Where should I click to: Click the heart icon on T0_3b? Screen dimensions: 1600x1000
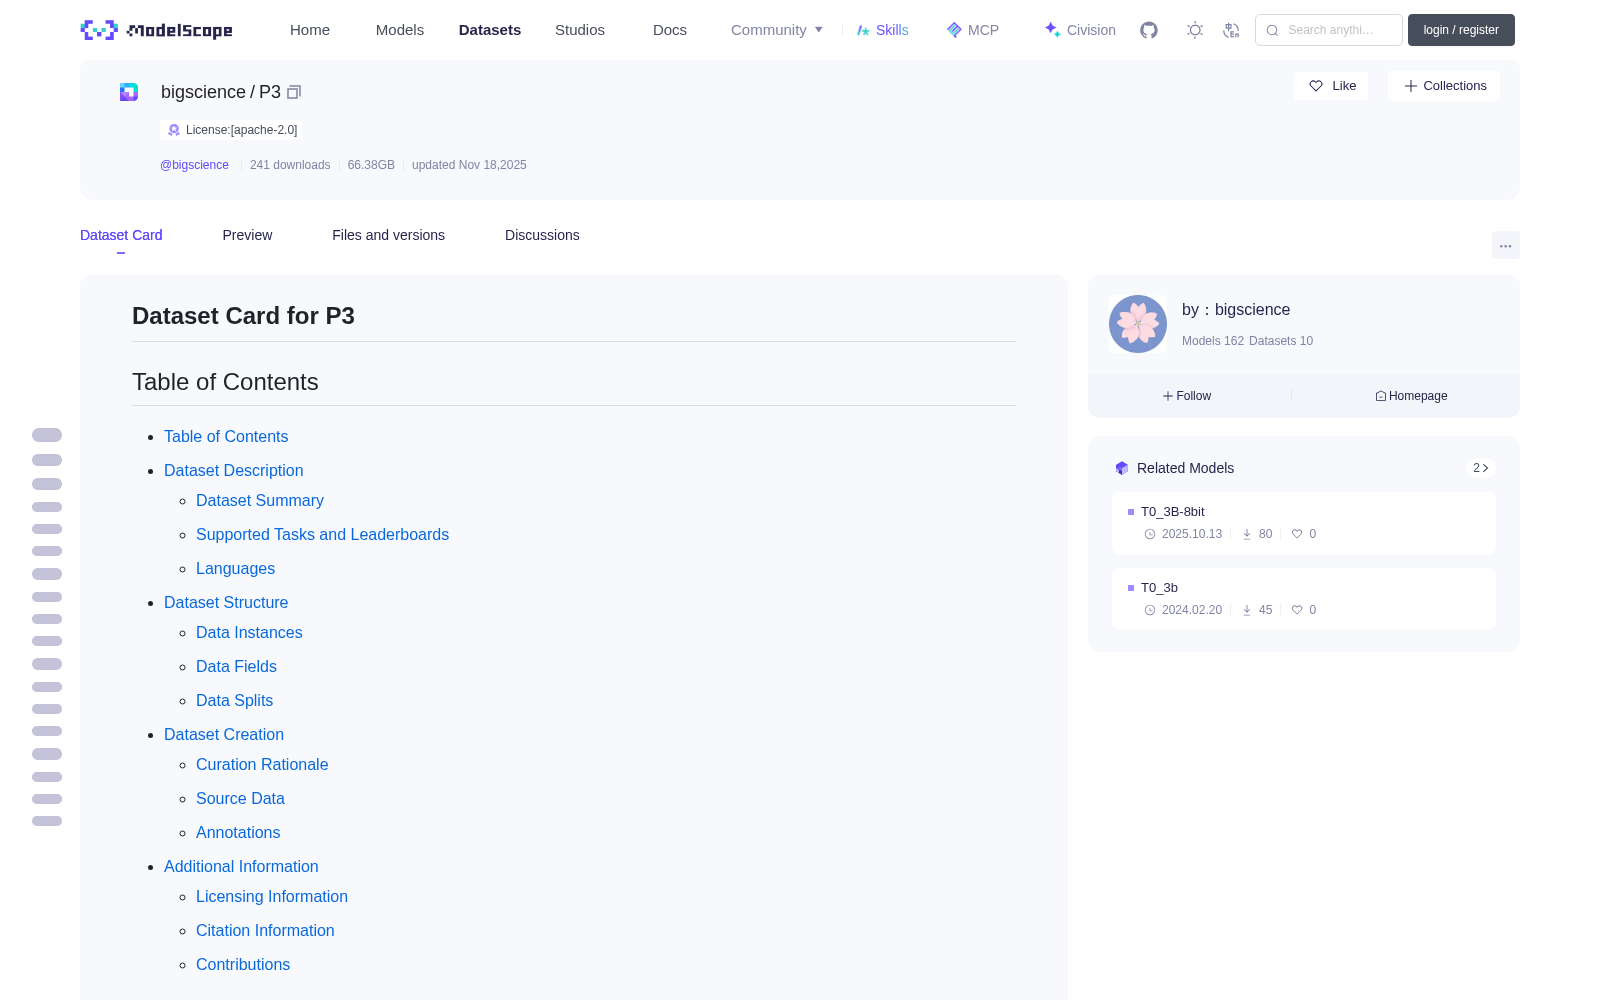pyautogui.click(x=1297, y=610)
